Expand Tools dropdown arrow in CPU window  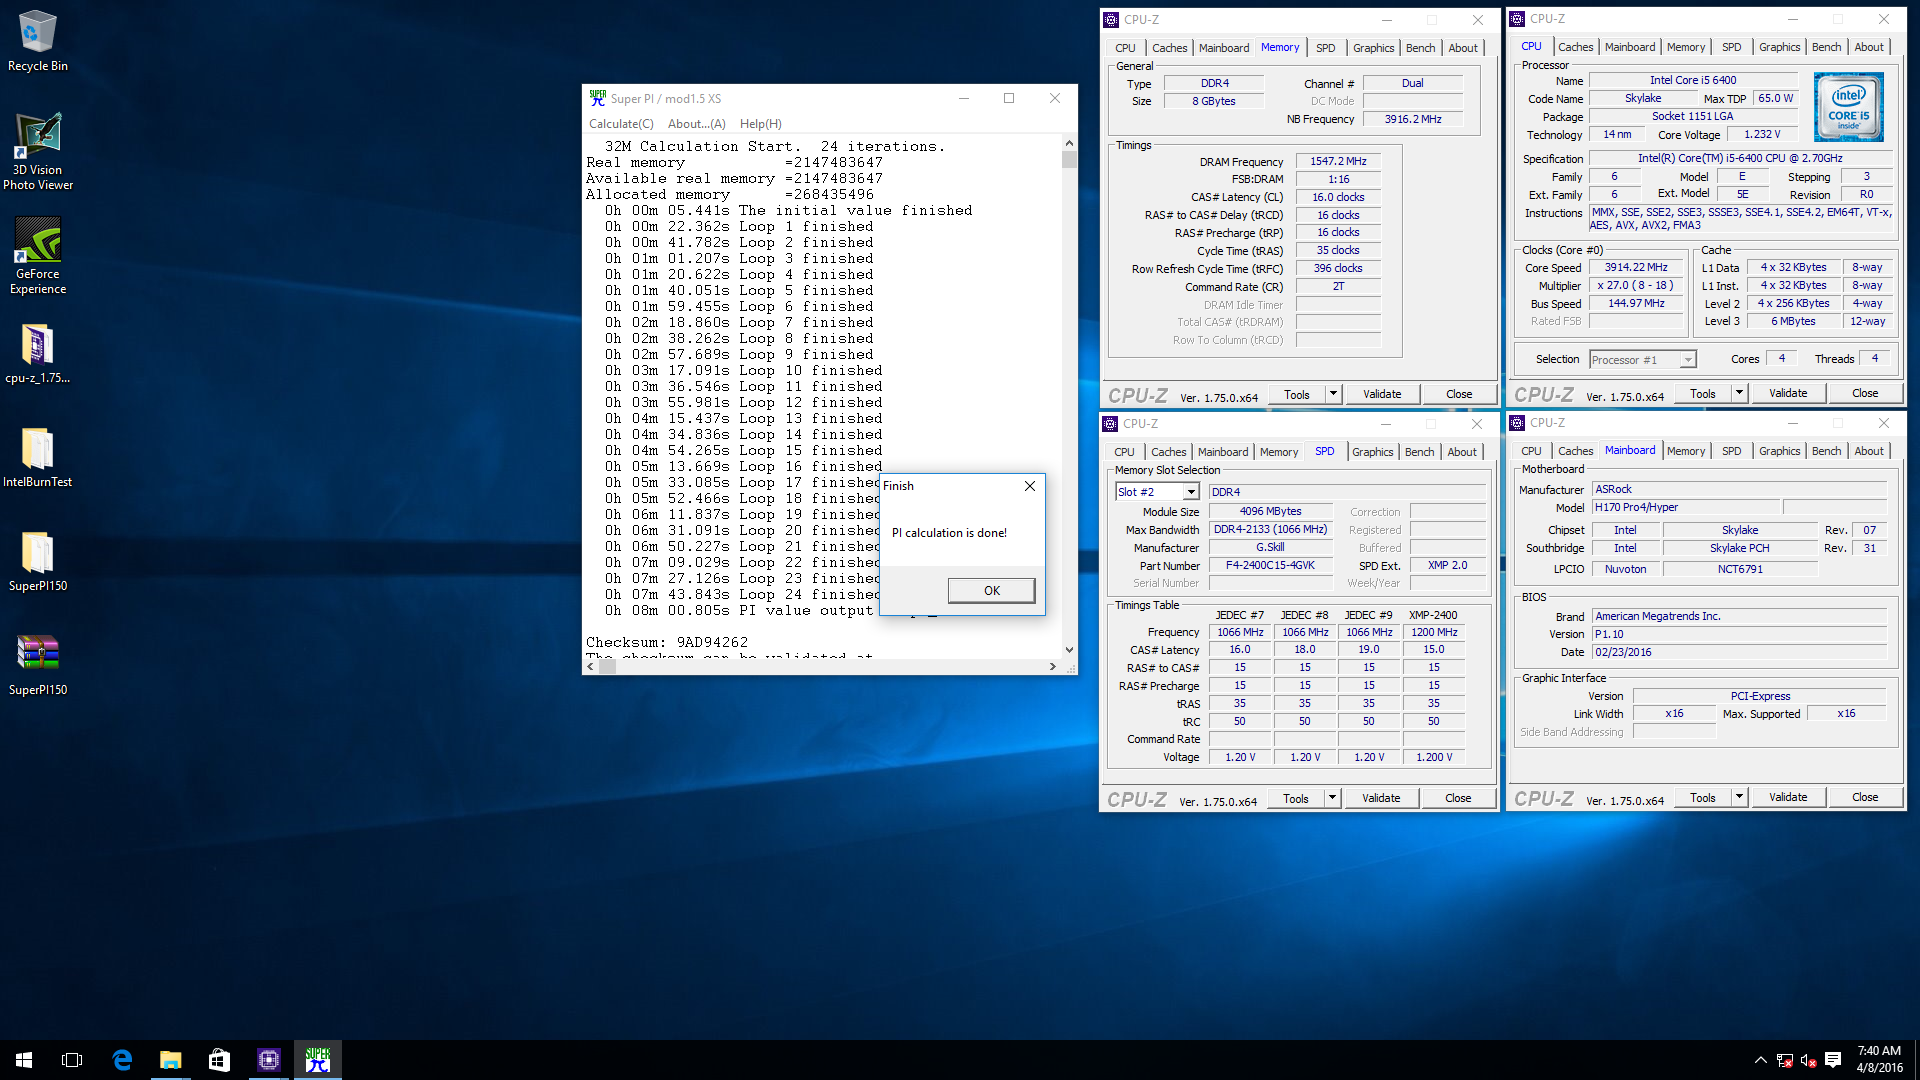pos(1739,393)
